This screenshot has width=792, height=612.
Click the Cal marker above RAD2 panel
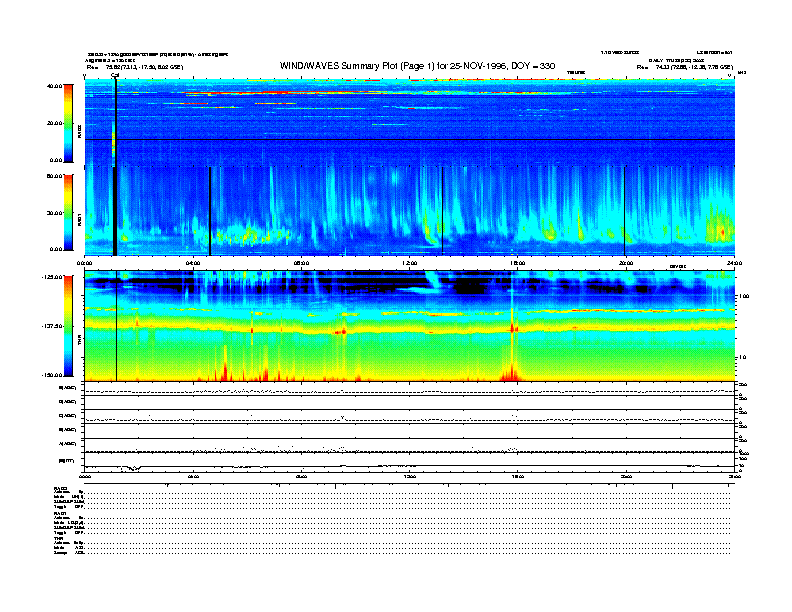115,75
